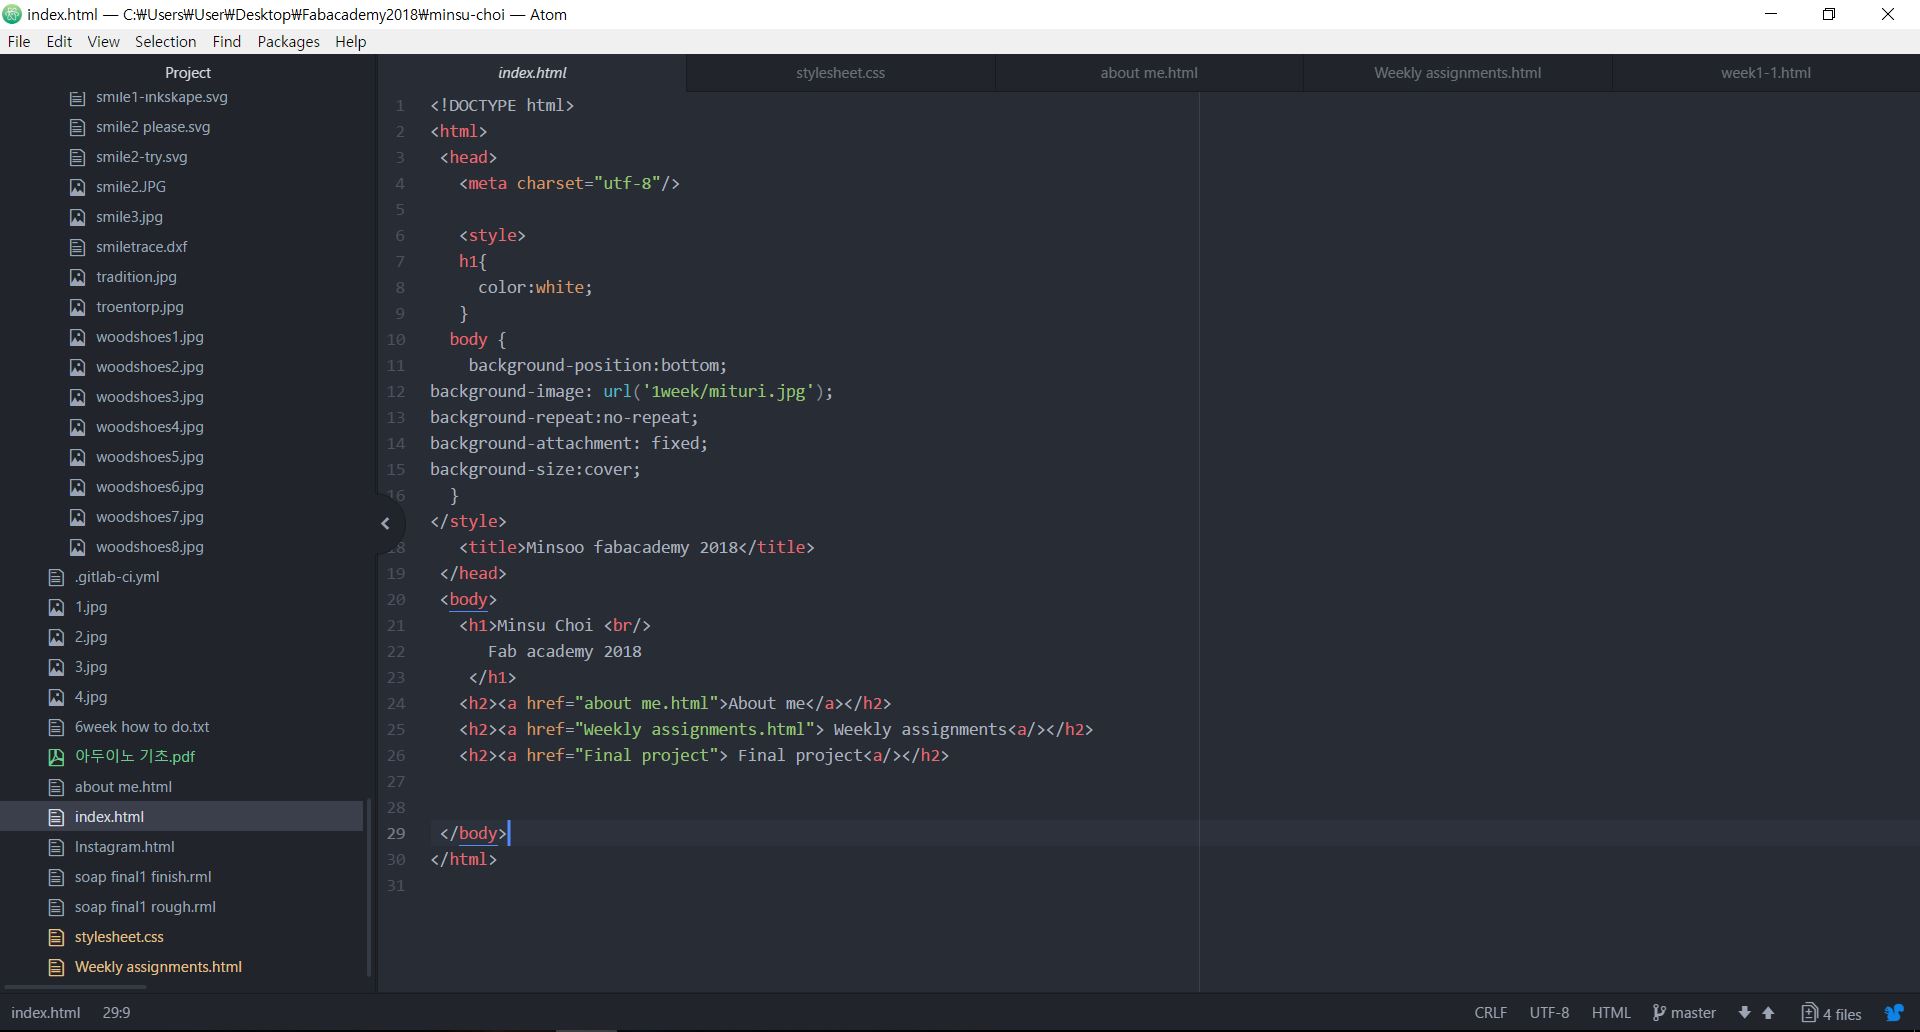
Task: Click the image icon beside troentorp.jpg
Action: 77,307
